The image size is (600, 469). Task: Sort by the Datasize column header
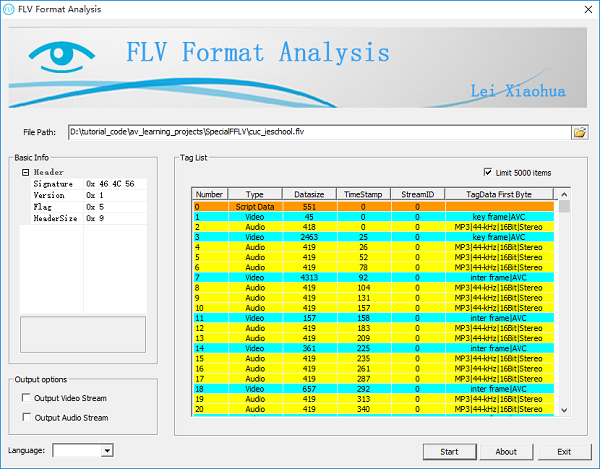309,194
